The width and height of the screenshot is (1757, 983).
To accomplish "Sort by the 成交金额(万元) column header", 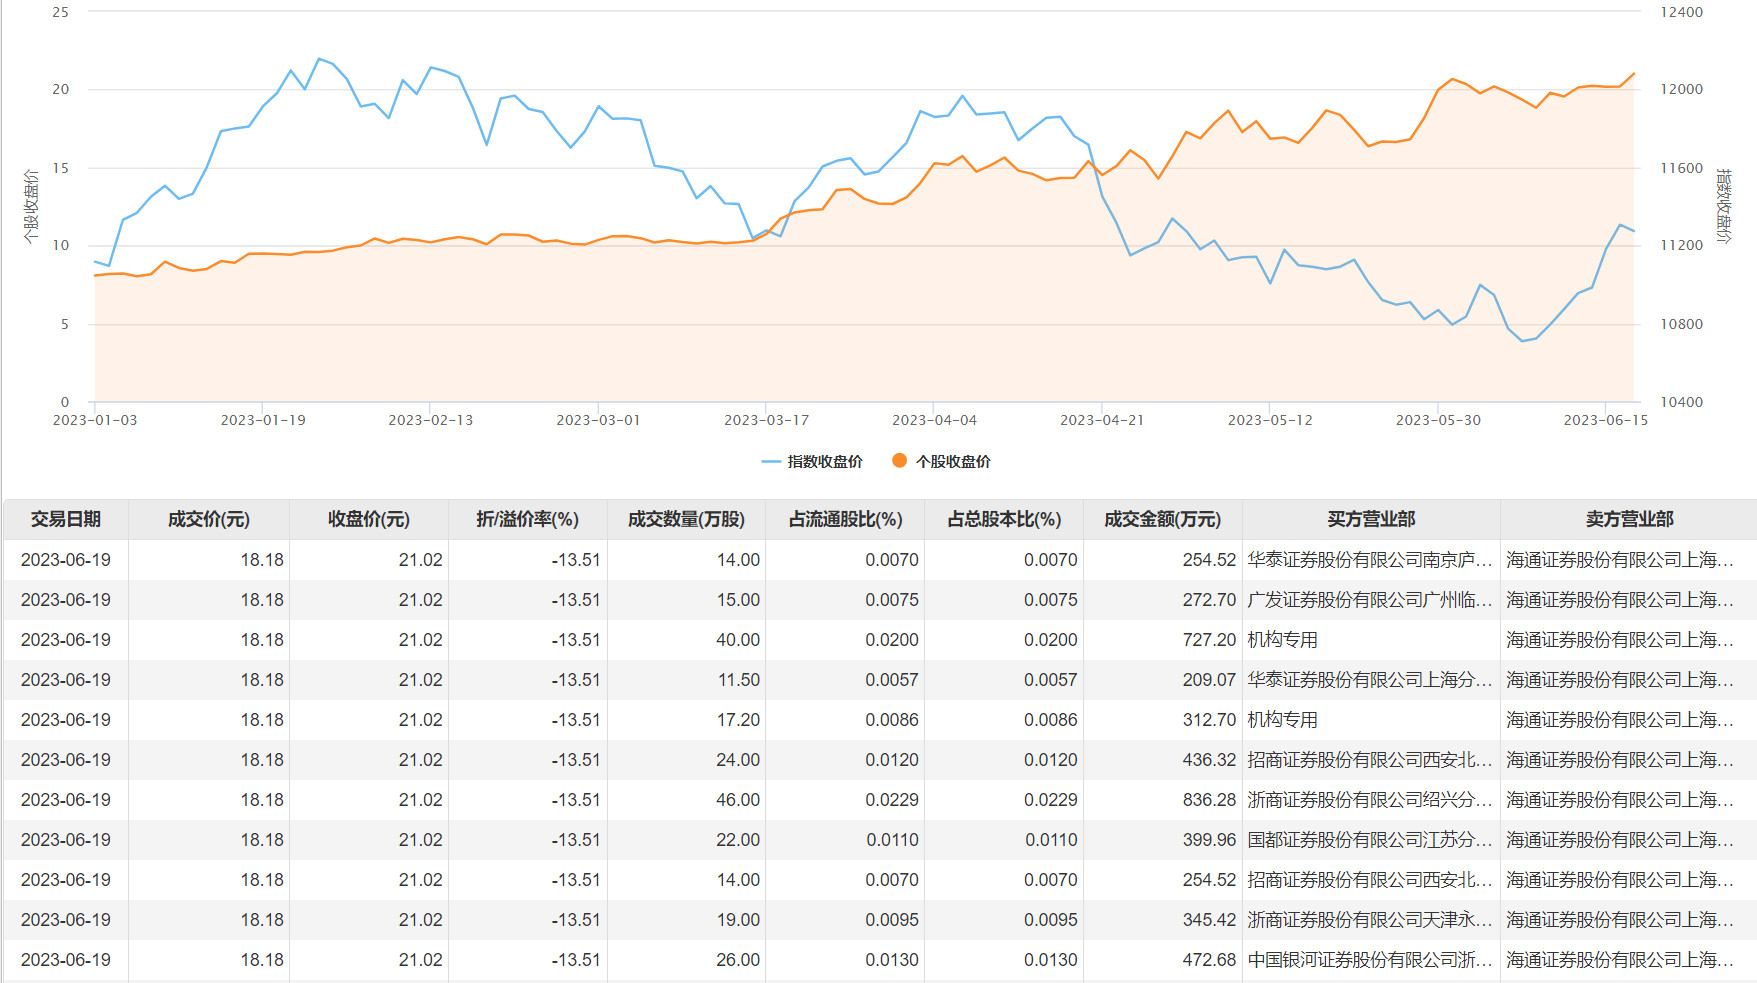I will click(1162, 519).
